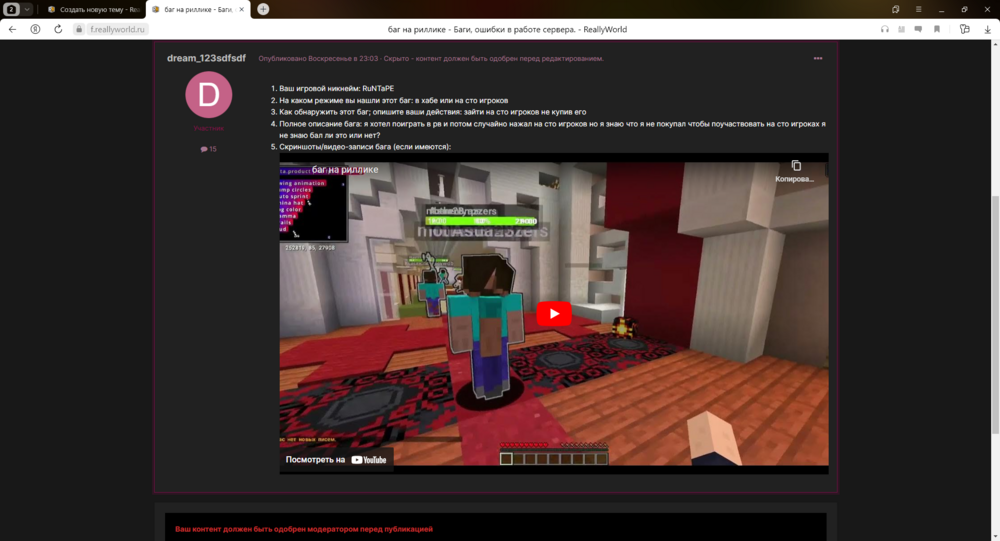Play the embedded YouTube video
Viewport: 1000px width, 541px height.
point(554,314)
